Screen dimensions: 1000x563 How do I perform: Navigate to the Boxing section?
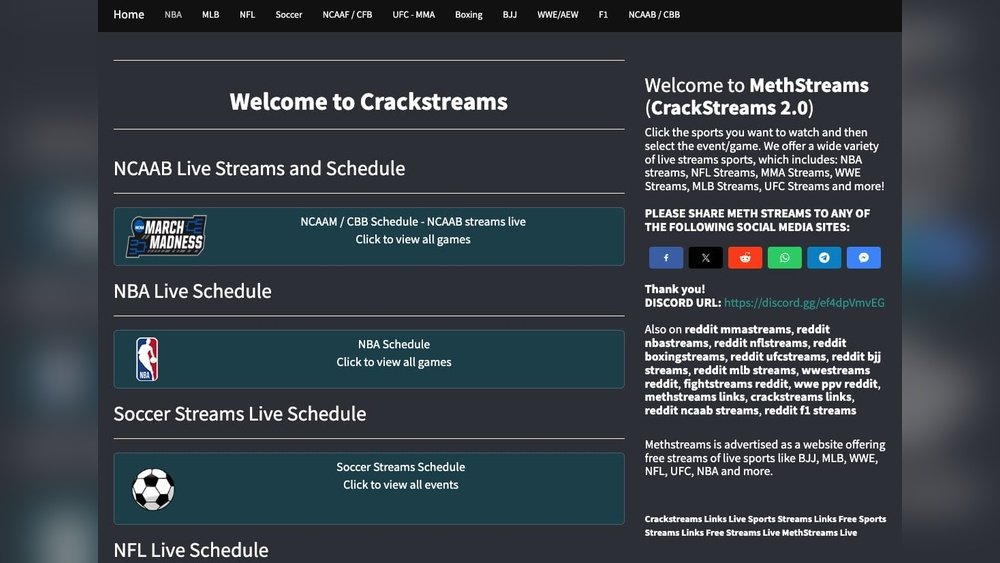[x=468, y=15]
